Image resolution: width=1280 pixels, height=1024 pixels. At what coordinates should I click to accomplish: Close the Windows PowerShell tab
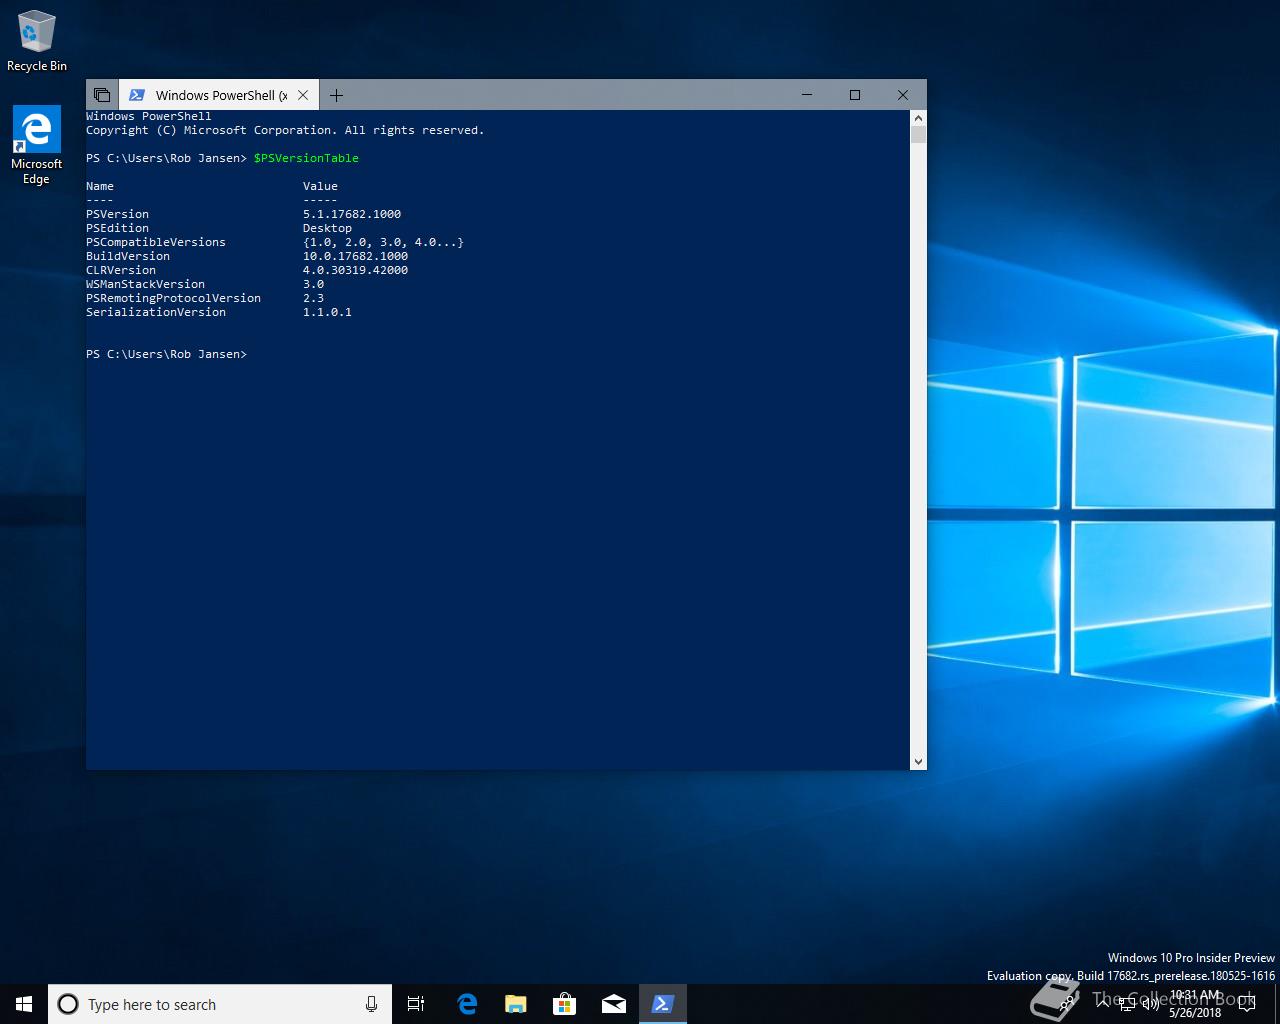304,95
